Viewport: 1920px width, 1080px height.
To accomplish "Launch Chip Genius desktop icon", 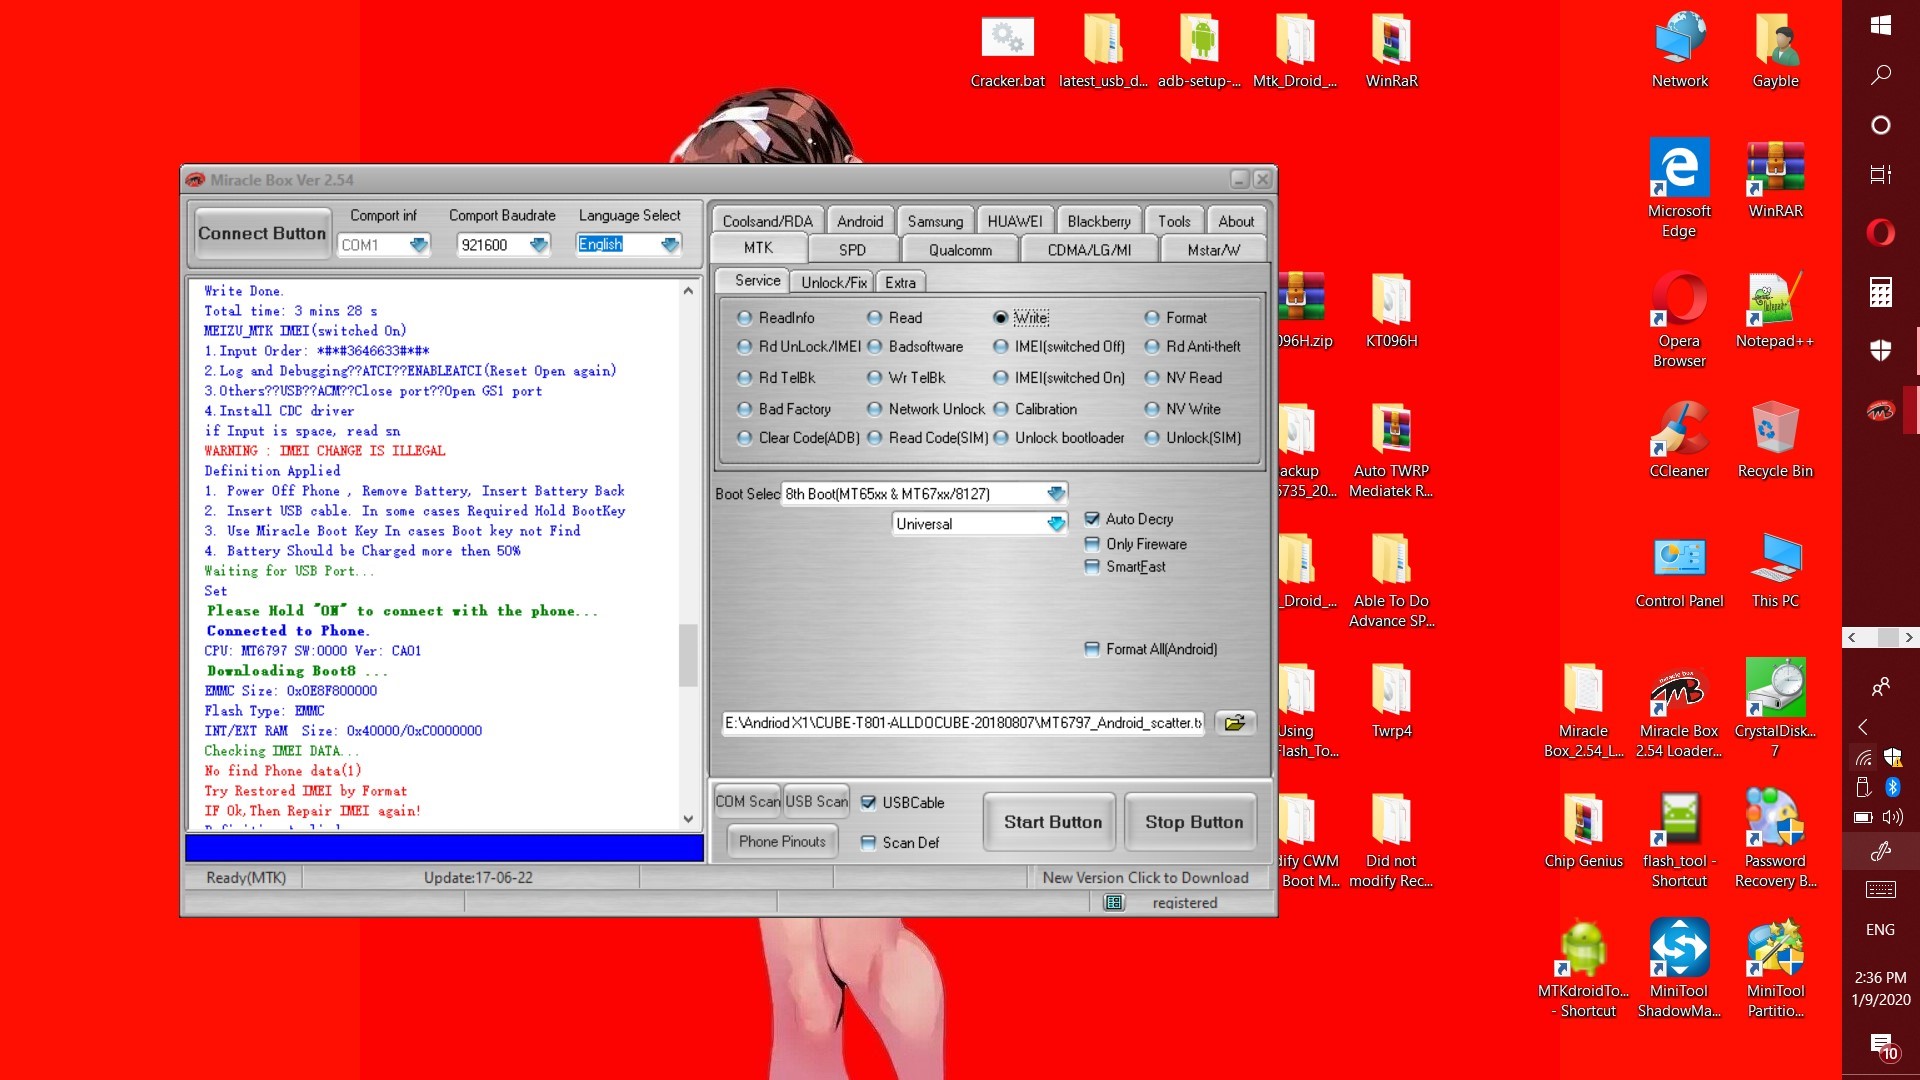I will coord(1584,830).
